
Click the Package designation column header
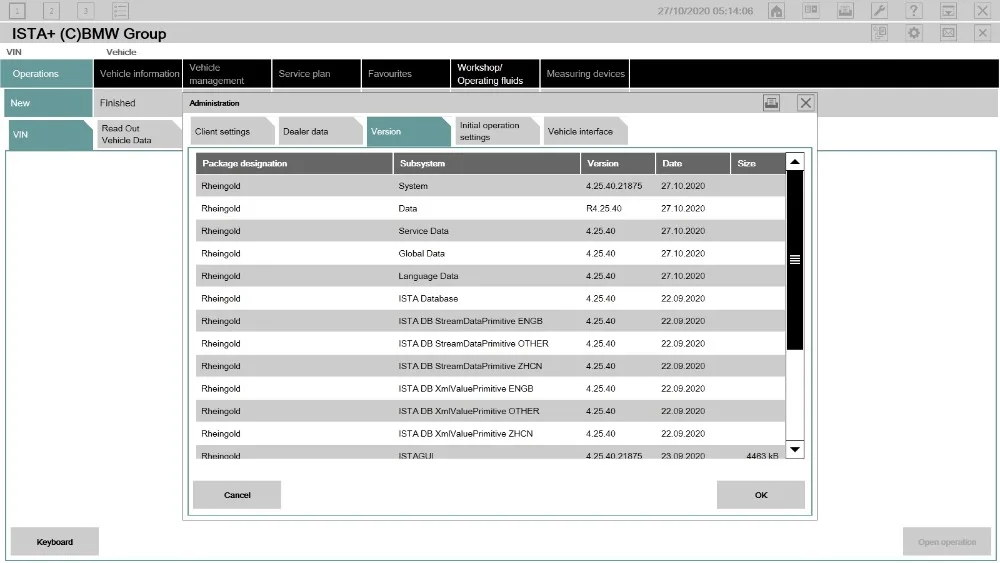point(294,163)
